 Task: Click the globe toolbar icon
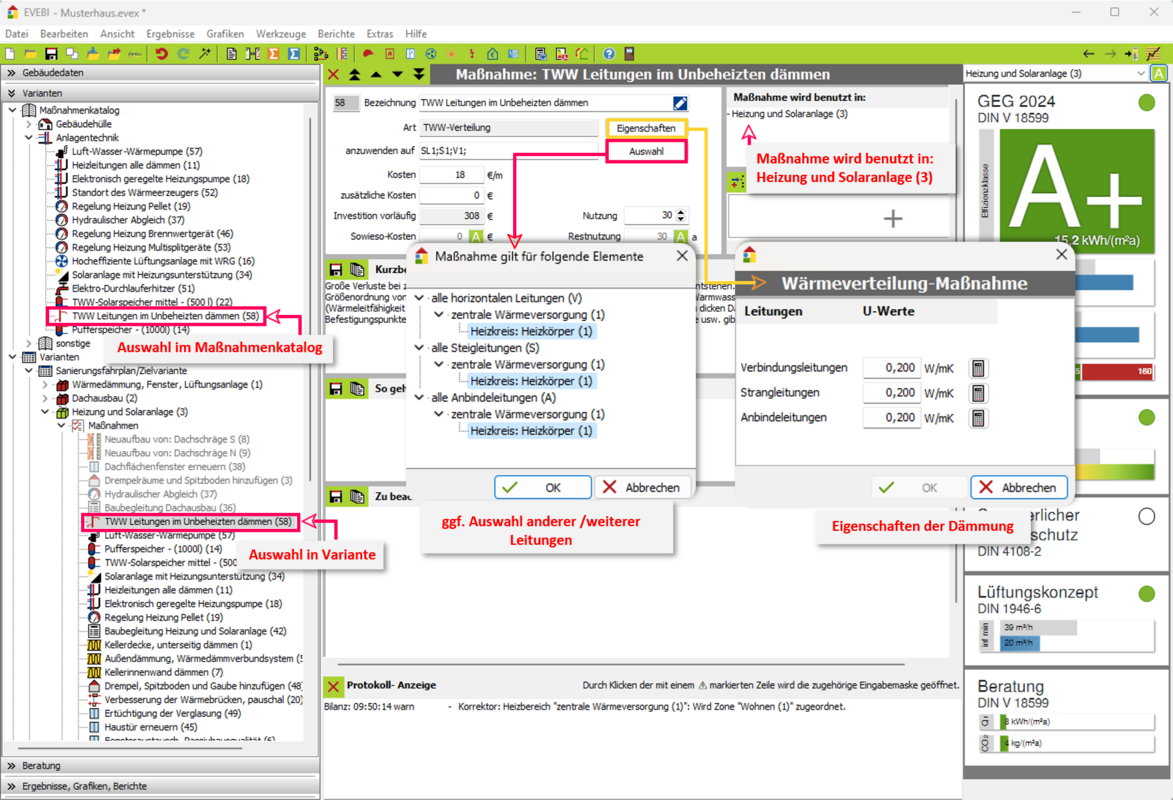coord(431,54)
